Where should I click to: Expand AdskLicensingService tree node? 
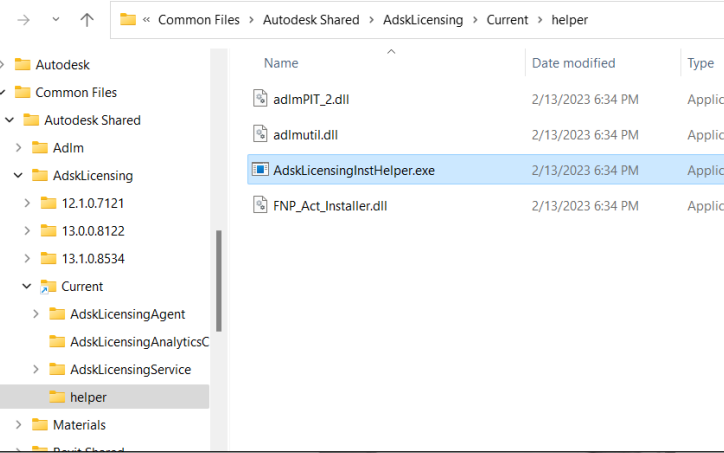pos(36,369)
